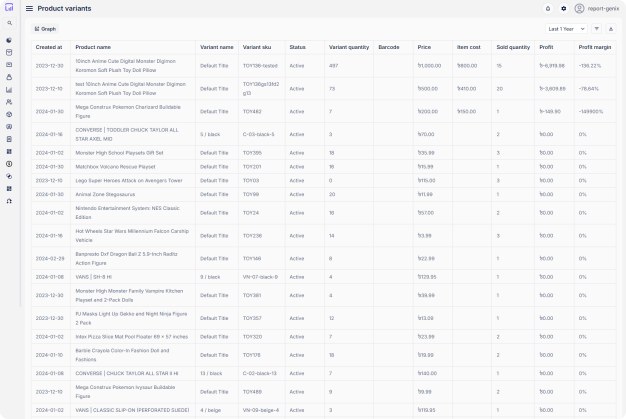The height and width of the screenshot is (419, 626).
Task: Click the Report Genix logo icon
Action: pos(9,7)
